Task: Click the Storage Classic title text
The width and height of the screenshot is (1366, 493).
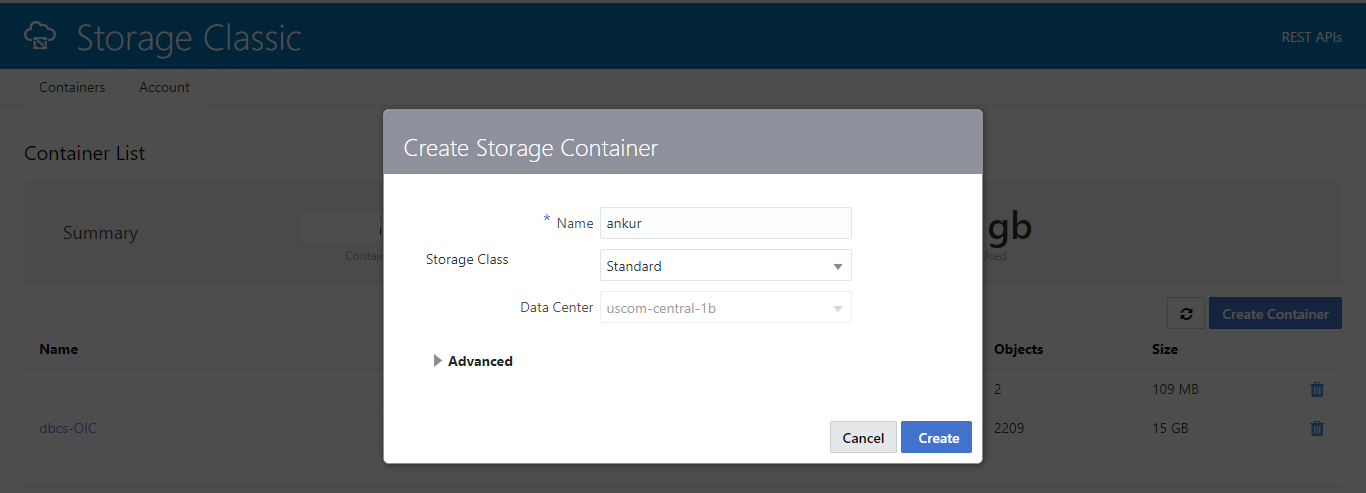Action: click(189, 38)
